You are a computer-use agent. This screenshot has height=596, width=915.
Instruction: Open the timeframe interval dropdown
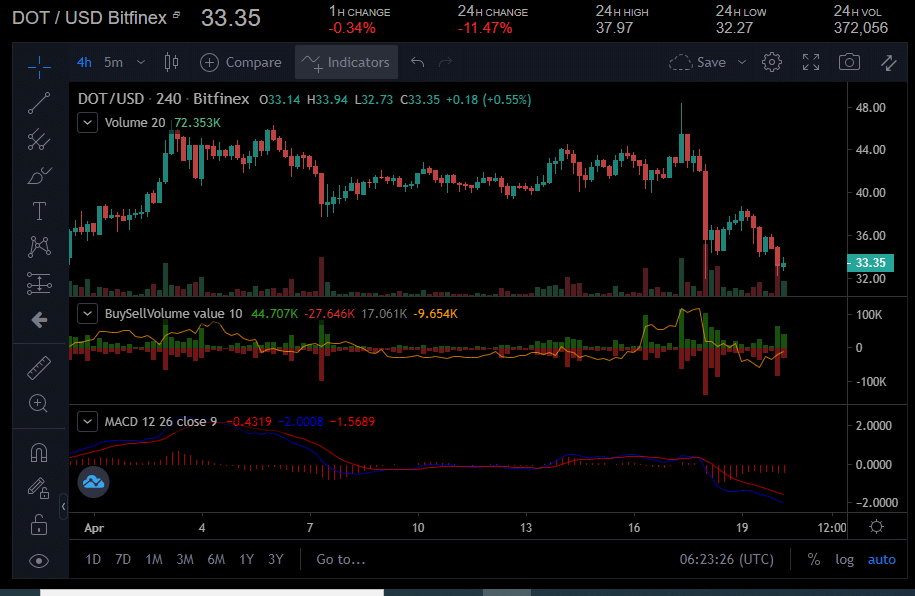pyautogui.click(x=141, y=62)
